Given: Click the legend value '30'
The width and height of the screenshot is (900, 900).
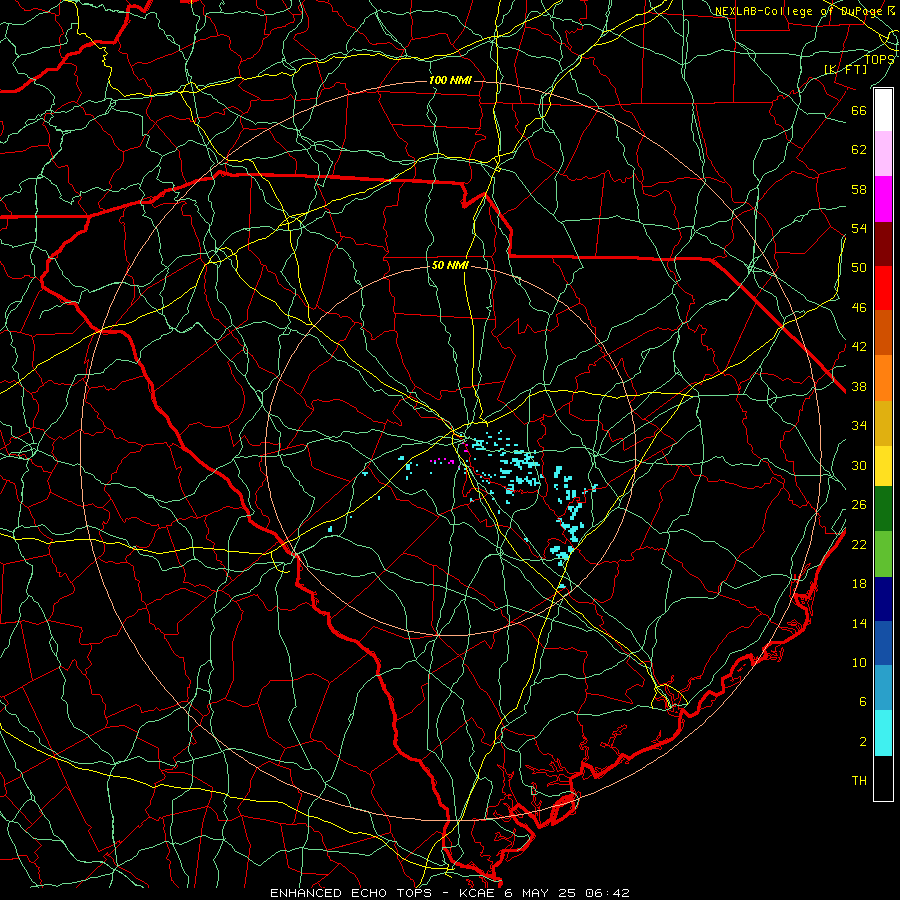Looking at the screenshot, I should click(859, 465).
